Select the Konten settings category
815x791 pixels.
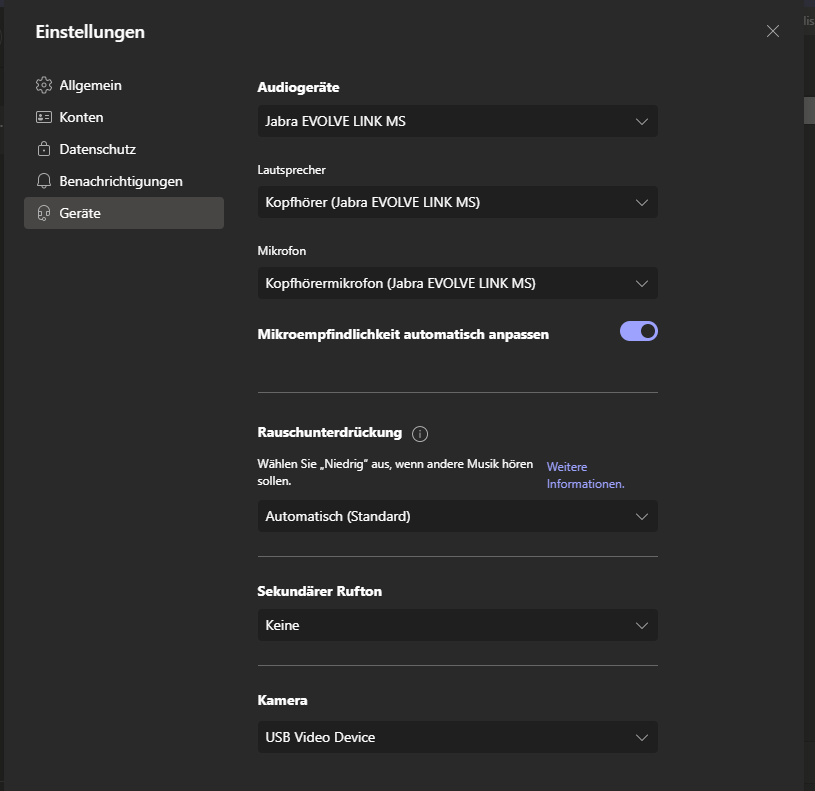[x=124, y=117]
